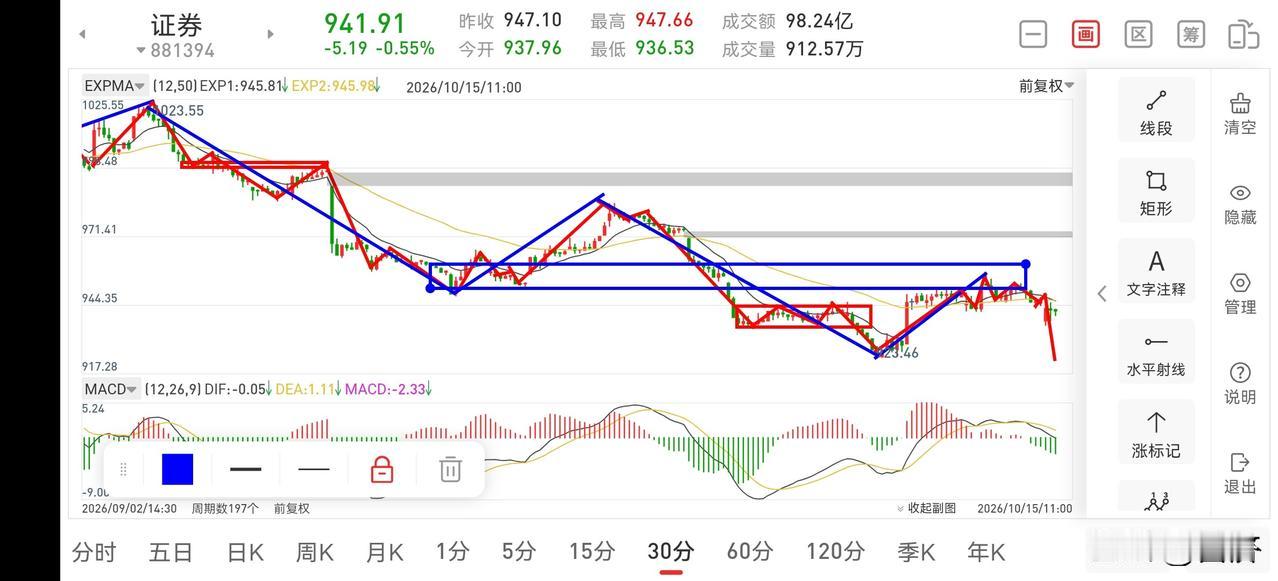Switch to the 月K tab
Viewport: 1278px width, 581px height.
385,551
